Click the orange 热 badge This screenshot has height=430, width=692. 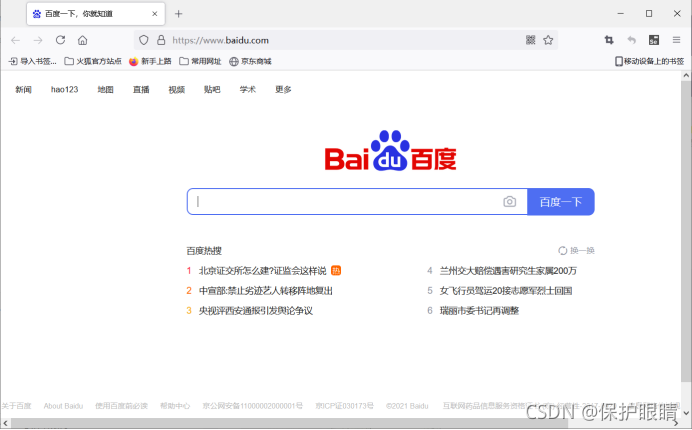tap(336, 271)
